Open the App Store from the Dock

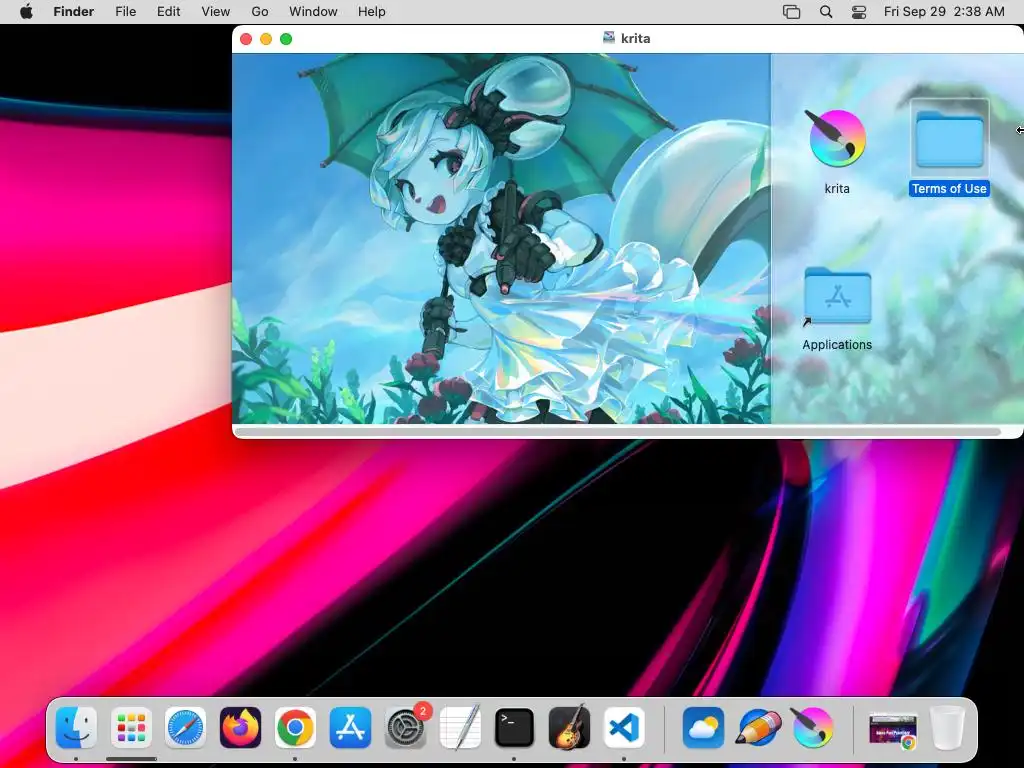point(350,727)
